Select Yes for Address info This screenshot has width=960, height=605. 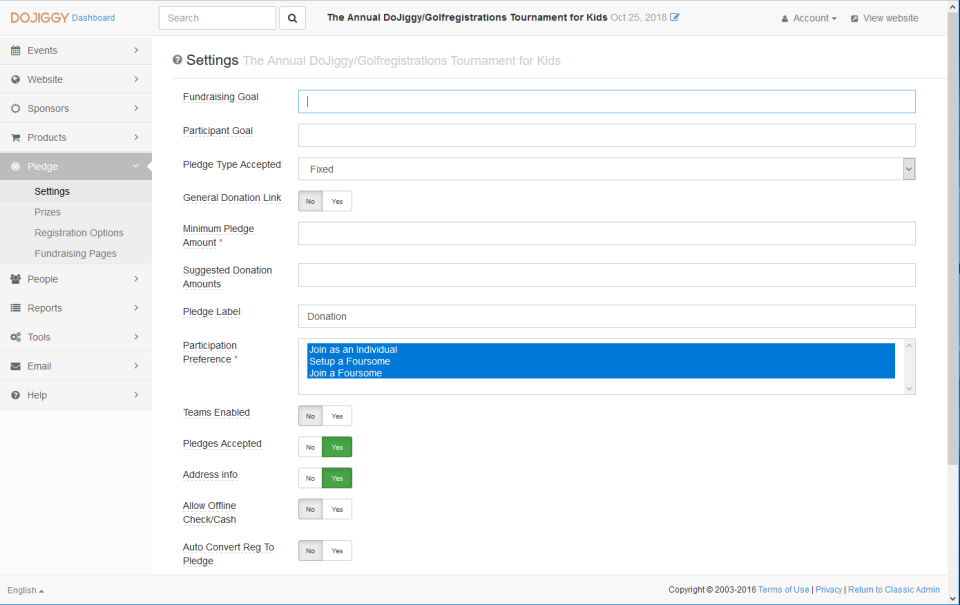coord(337,478)
